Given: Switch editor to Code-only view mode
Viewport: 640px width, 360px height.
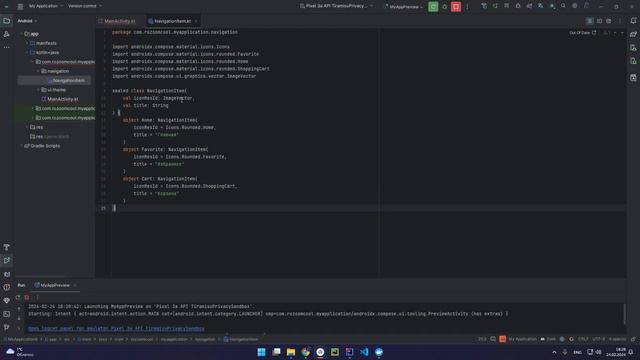Looking at the screenshot, I should [x=590, y=21].
